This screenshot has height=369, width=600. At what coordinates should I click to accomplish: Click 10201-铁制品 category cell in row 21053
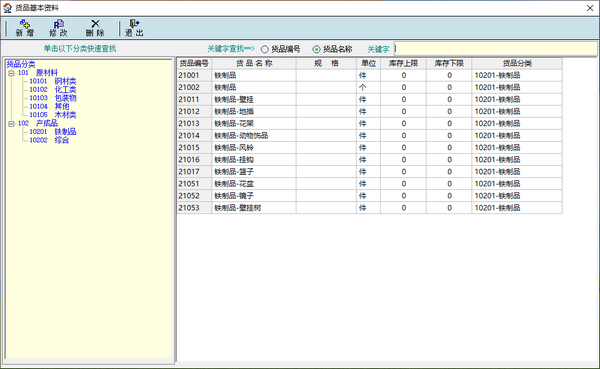click(x=517, y=208)
